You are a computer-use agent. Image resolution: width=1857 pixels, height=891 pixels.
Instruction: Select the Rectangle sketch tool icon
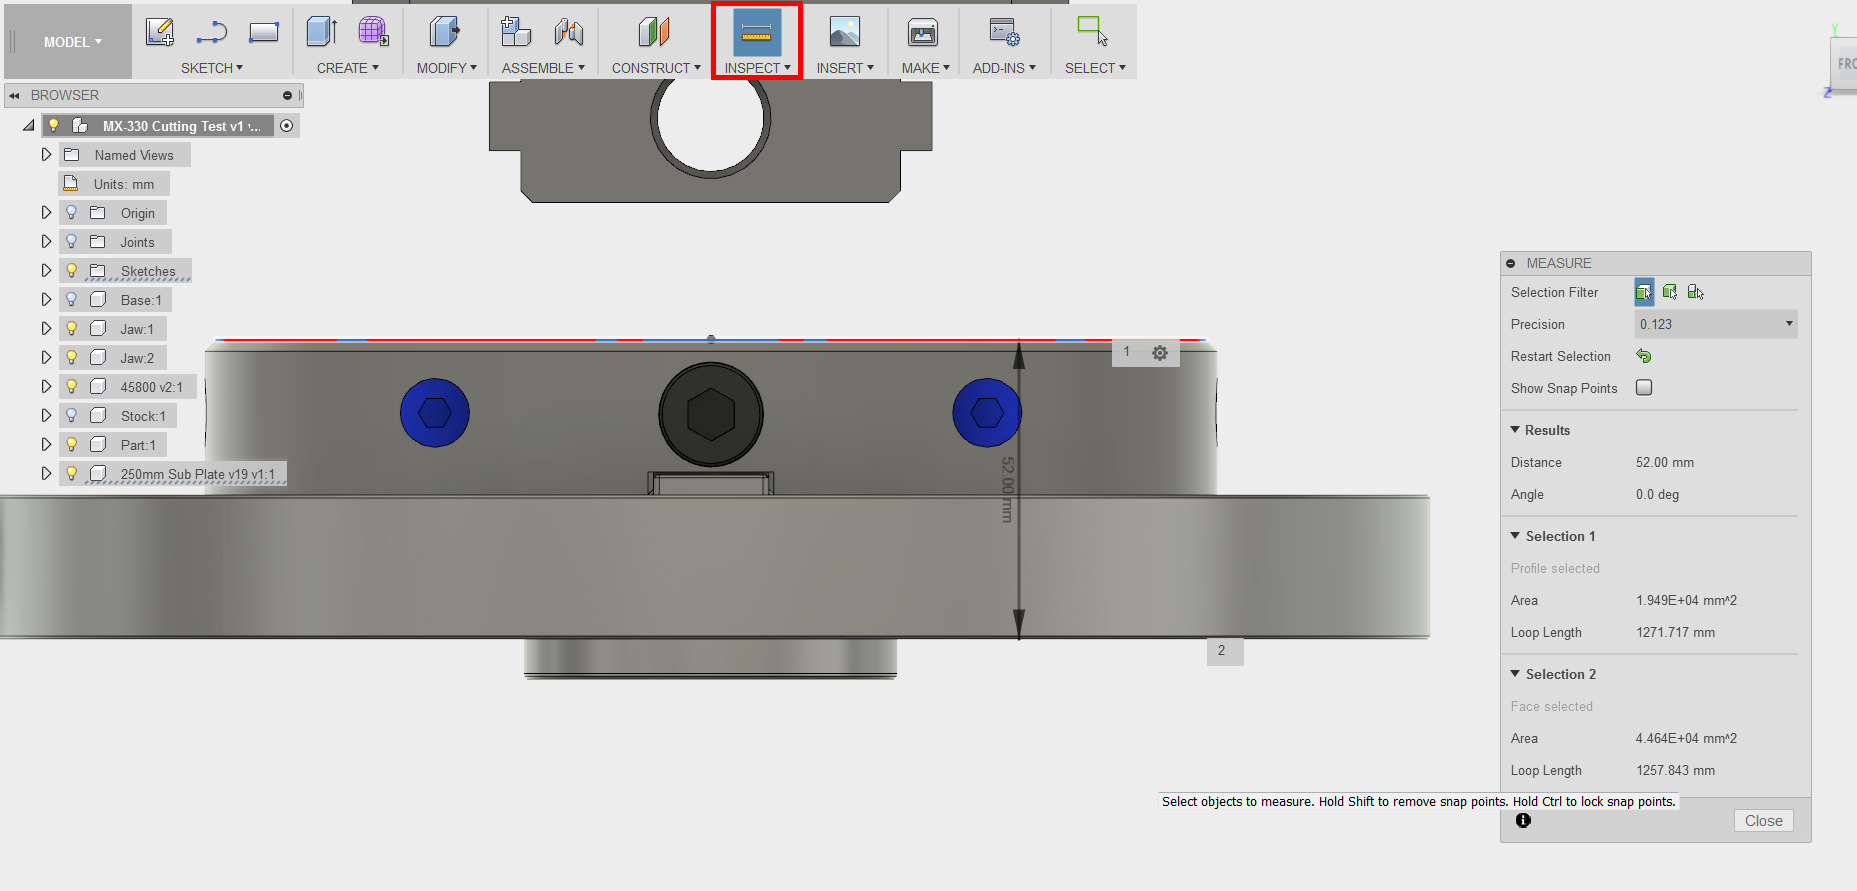tap(264, 32)
